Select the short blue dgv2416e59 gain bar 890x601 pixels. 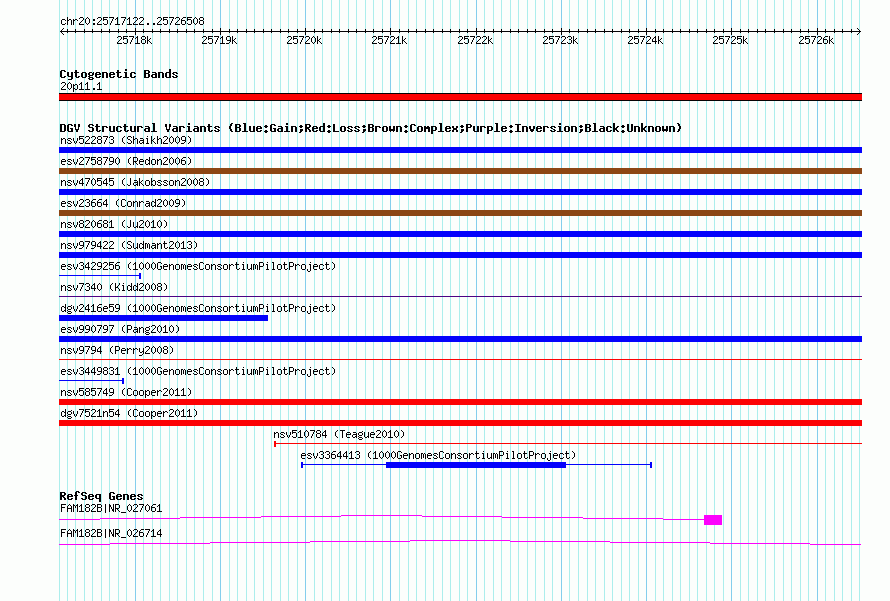point(163,318)
